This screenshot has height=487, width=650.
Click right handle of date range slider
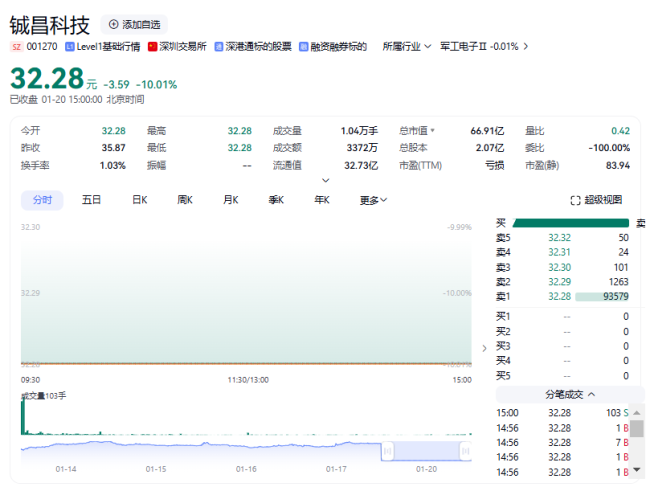pos(466,451)
